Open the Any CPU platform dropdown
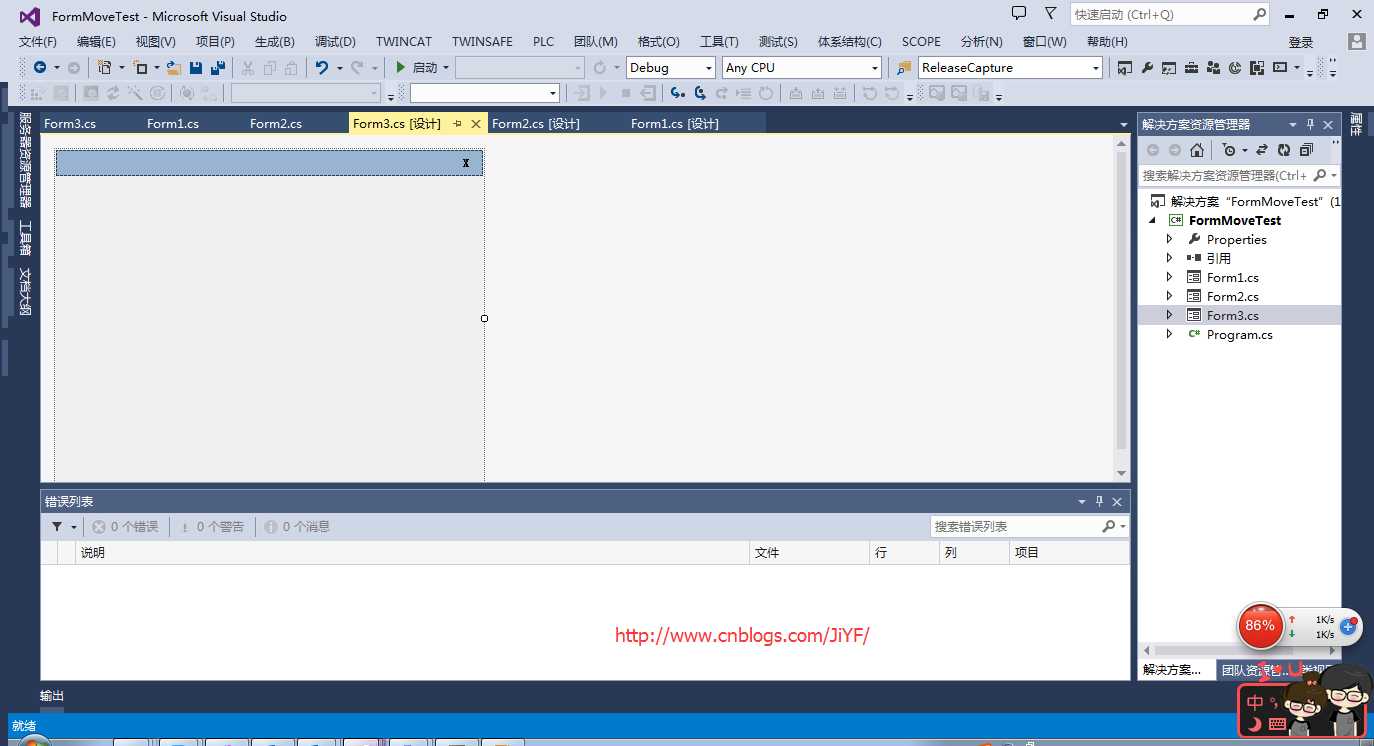This screenshot has height=746, width=1374. (802, 68)
